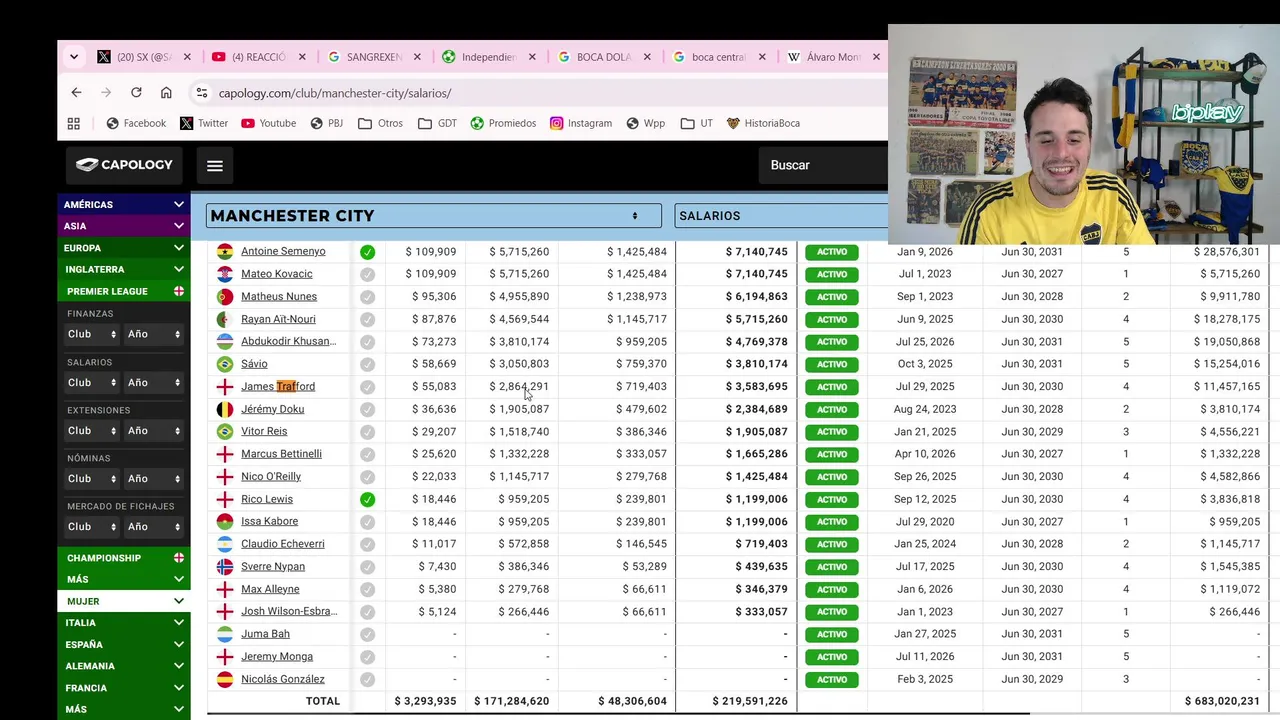Click the Brazil flag beside Vitor Reis
The height and width of the screenshot is (720, 1280).
click(225, 431)
